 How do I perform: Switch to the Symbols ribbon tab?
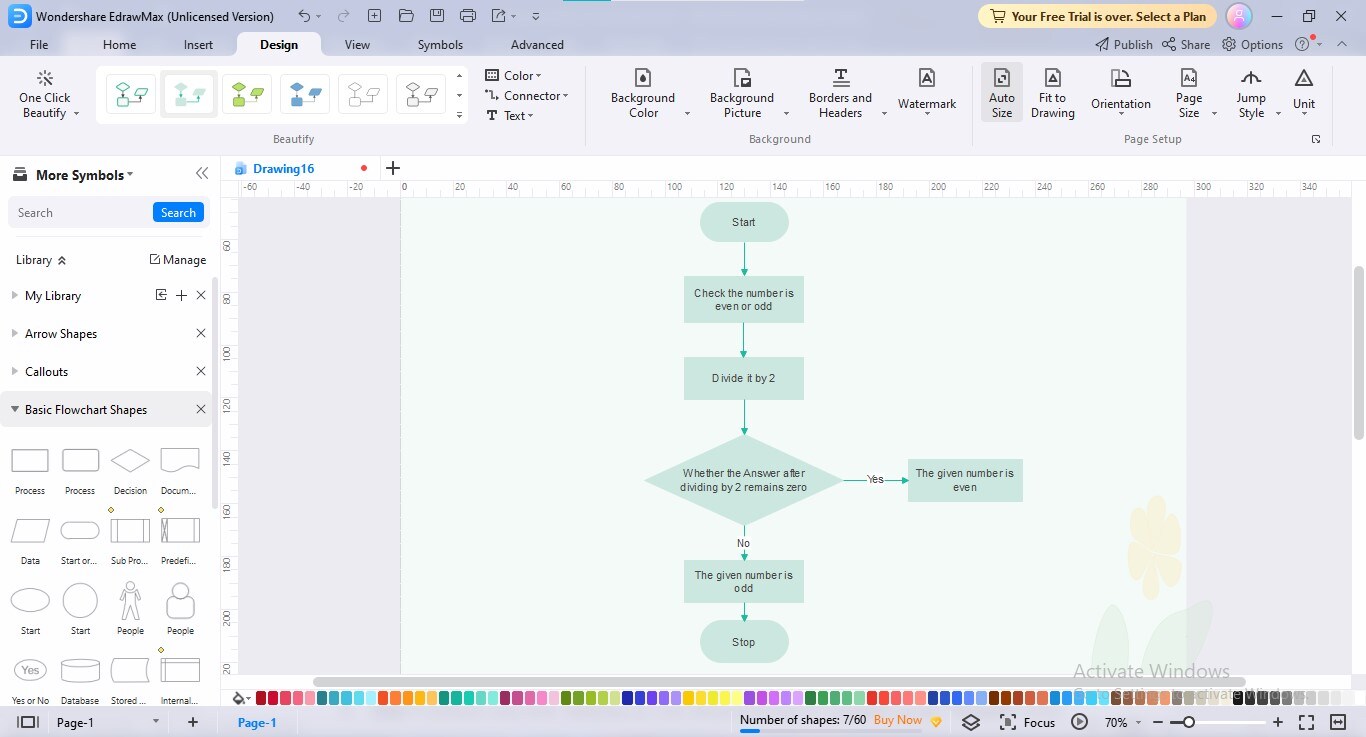(x=440, y=44)
